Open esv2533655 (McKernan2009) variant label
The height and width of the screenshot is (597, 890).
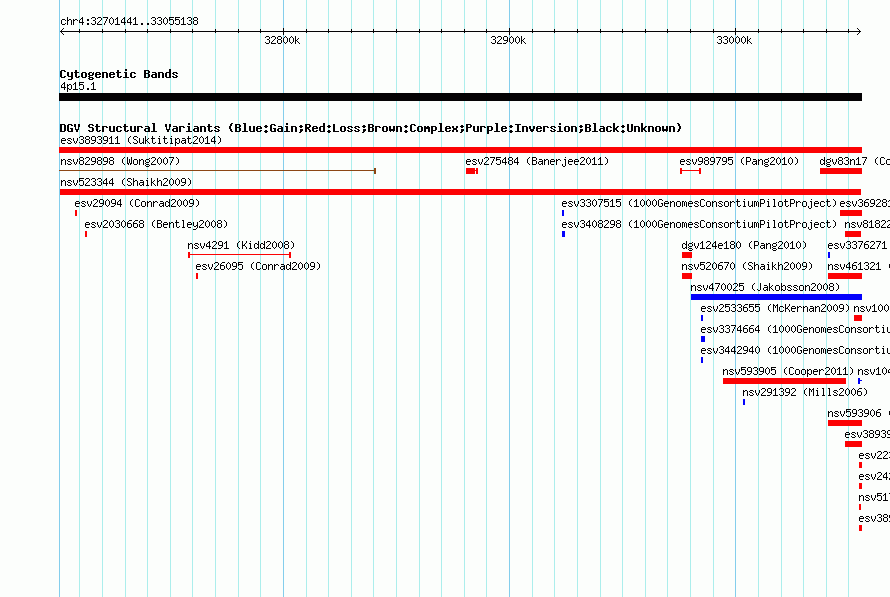[x=775, y=308]
